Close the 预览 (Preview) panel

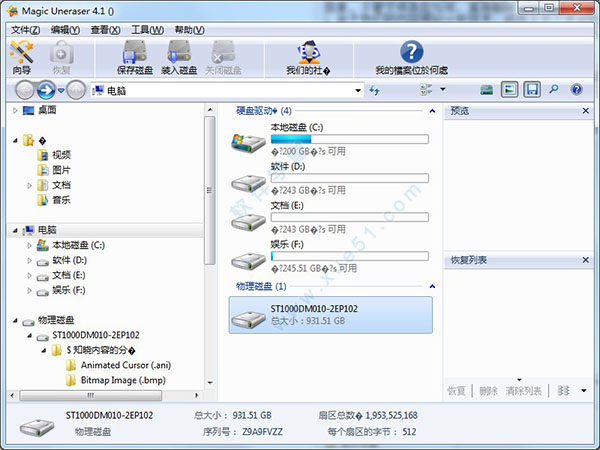(585, 111)
